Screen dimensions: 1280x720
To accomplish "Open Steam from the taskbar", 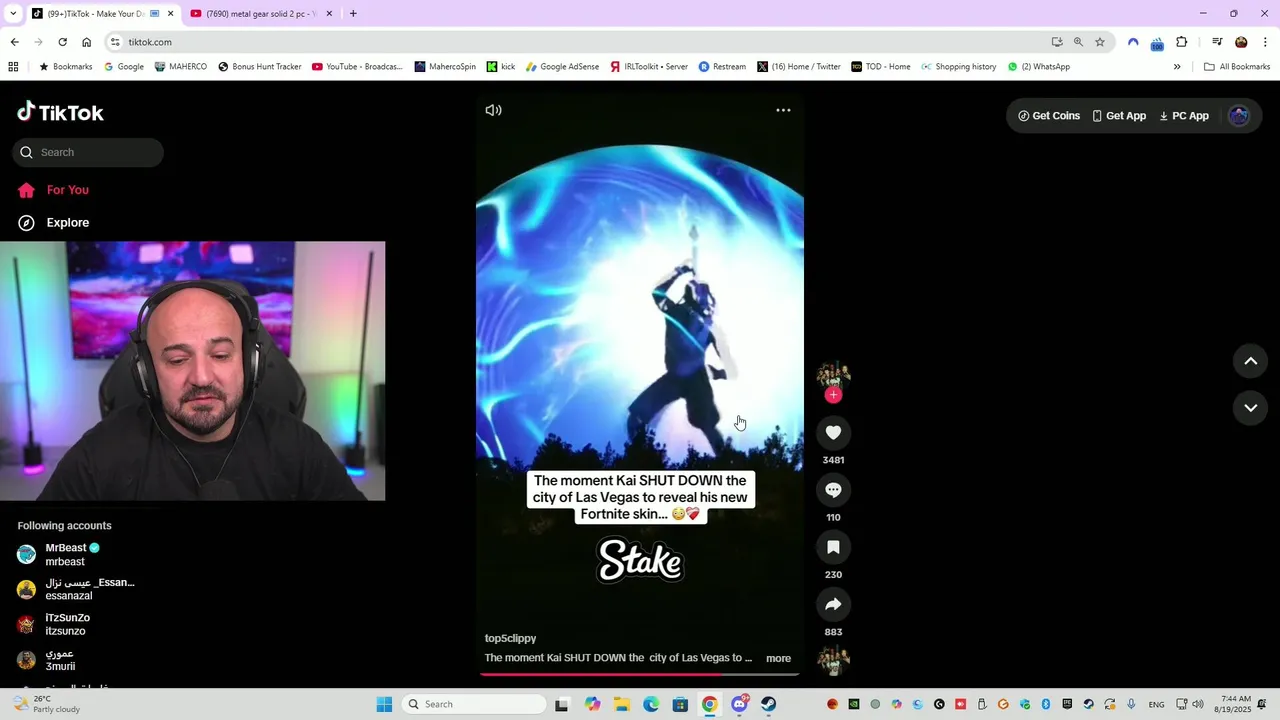I will (768, 704).
